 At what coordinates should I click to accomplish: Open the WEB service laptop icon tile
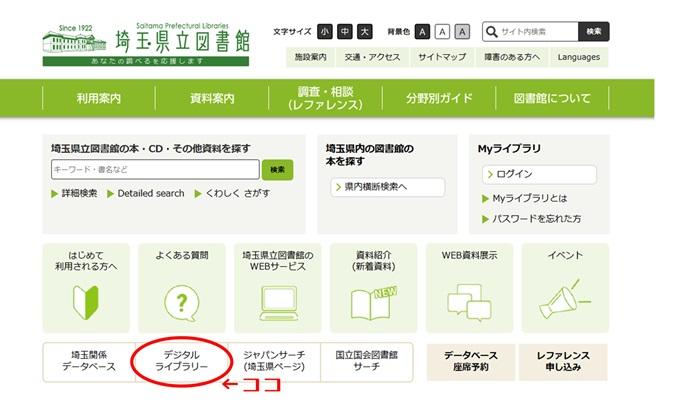coord(277,281)
